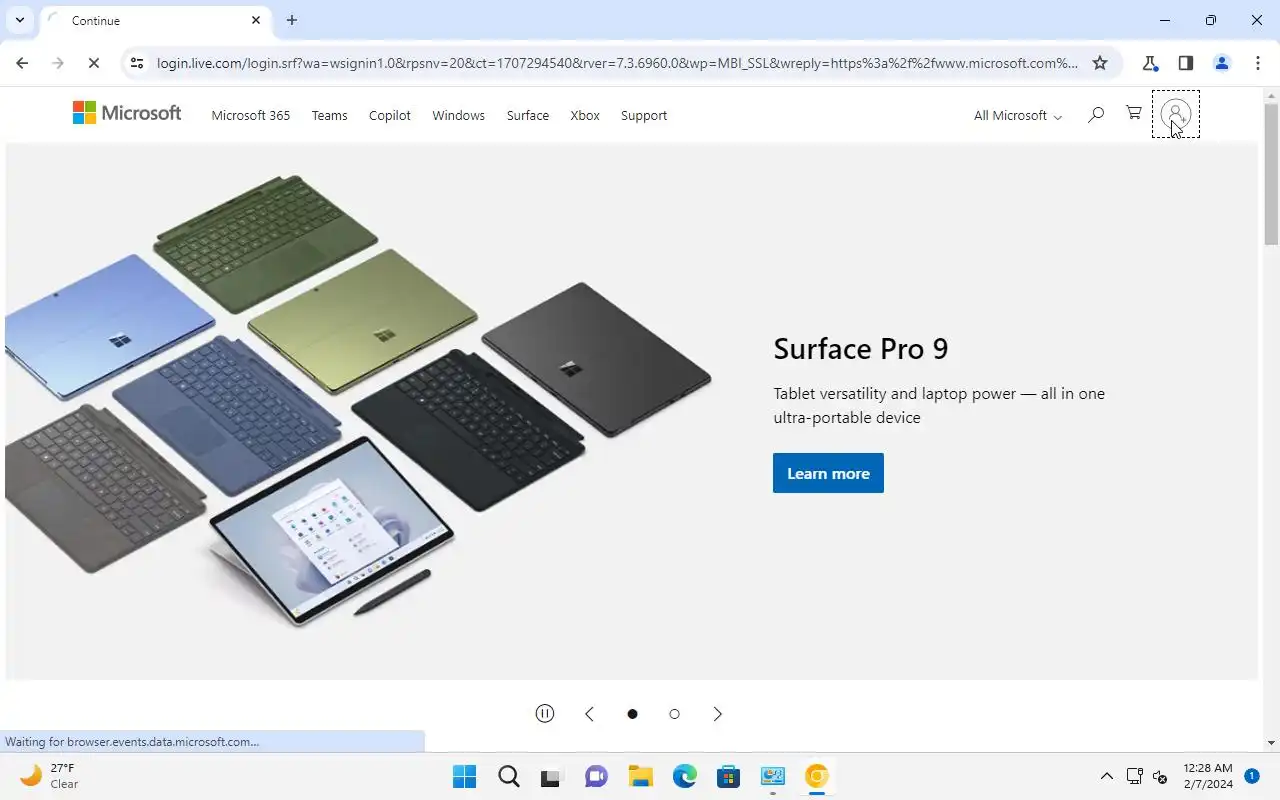The width and height of the screenshot is (1280, 800).
Task: Toggle the browser side panel
Action: [1186, 63]
